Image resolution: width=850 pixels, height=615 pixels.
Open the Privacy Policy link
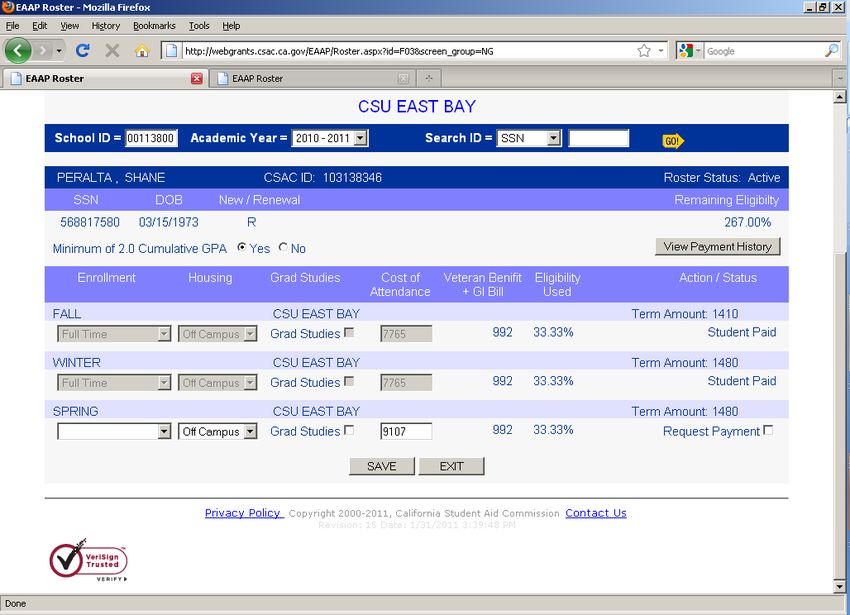[x=243, y=512]
